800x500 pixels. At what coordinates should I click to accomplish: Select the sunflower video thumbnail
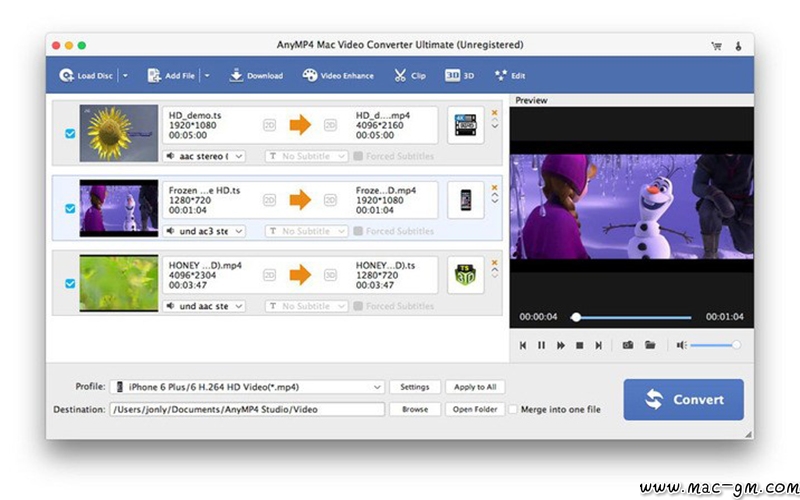[119, 133]
